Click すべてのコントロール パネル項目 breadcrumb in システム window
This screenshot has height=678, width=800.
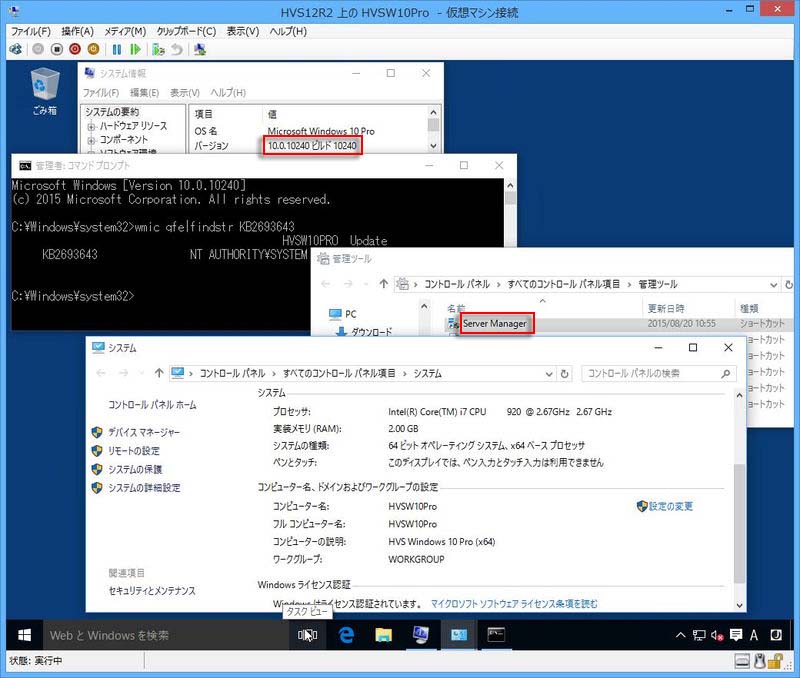pyautogui.click(x=339, y=373)
